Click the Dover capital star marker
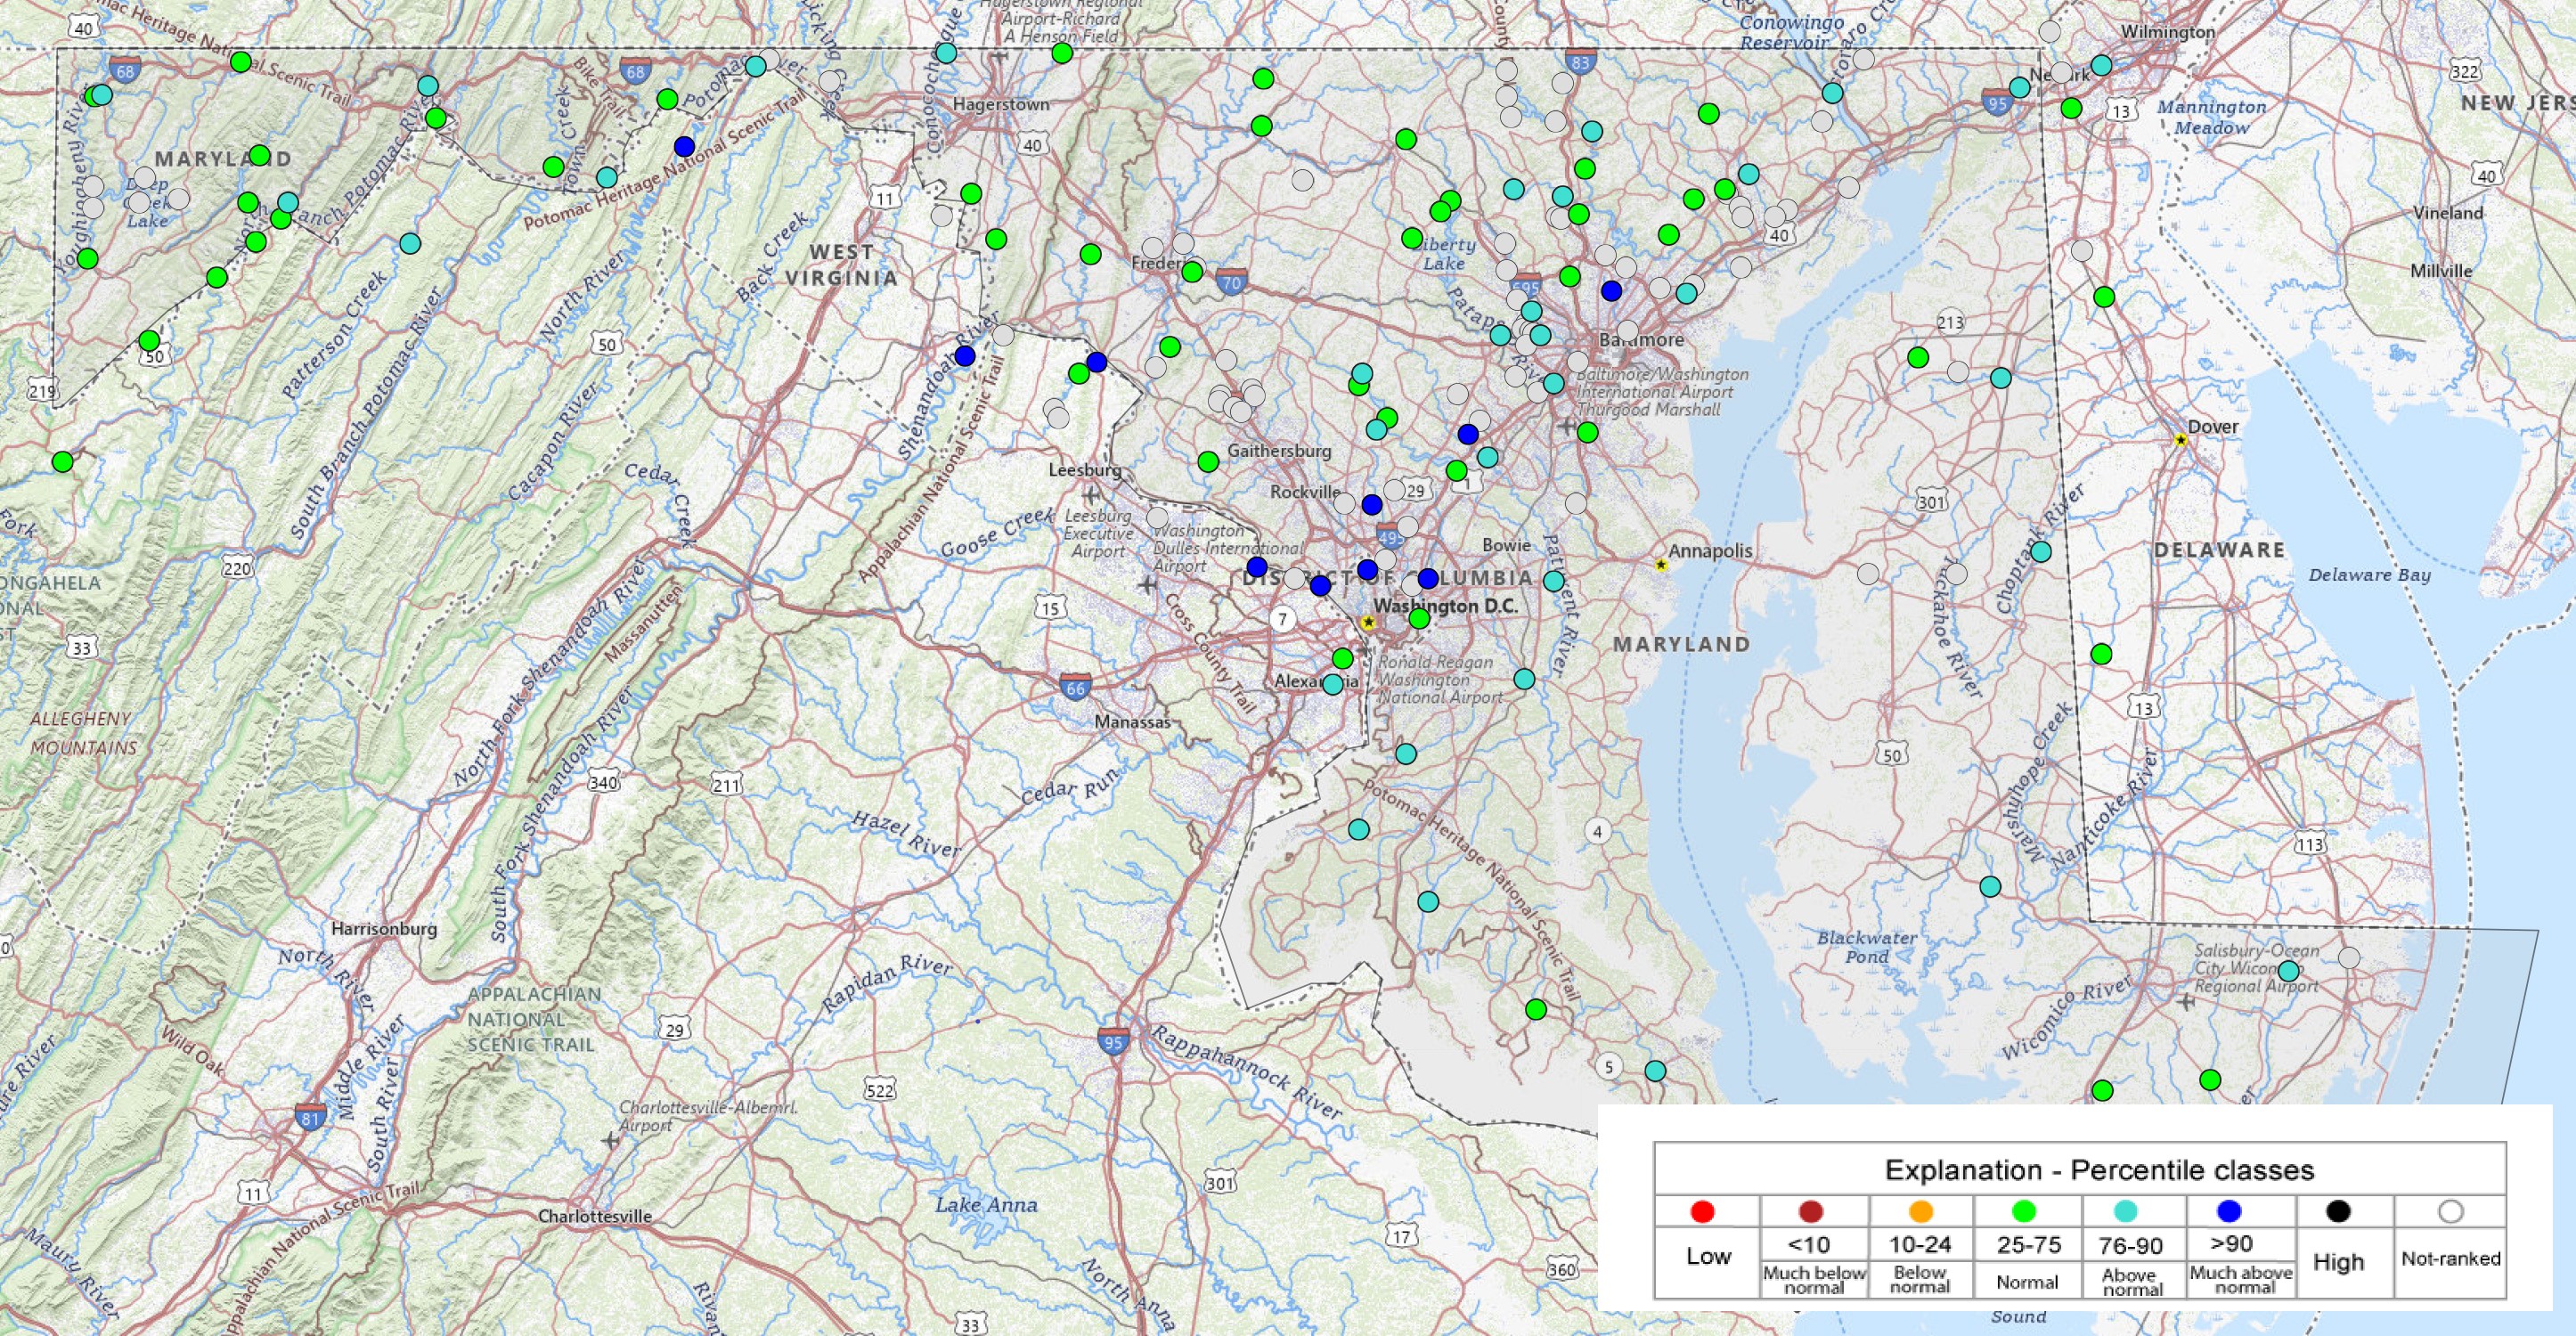Screen dimensions: 2576x1336 pyautogui.click(x=2181, y=440)
